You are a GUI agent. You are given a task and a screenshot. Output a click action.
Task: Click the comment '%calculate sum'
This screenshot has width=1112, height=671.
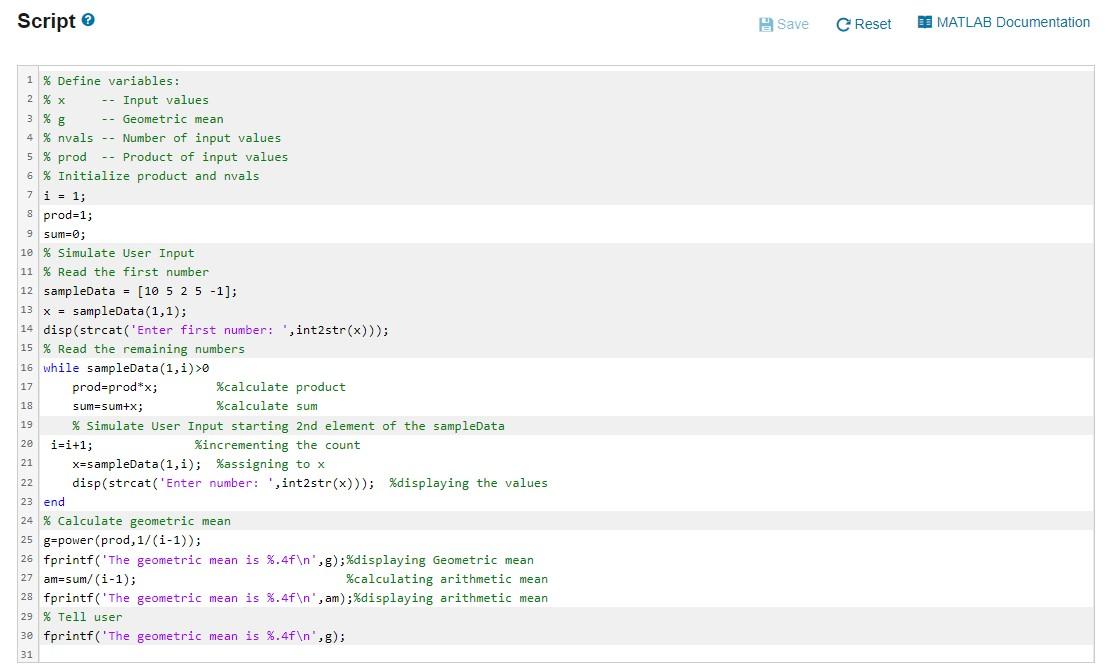pos(267,406)
